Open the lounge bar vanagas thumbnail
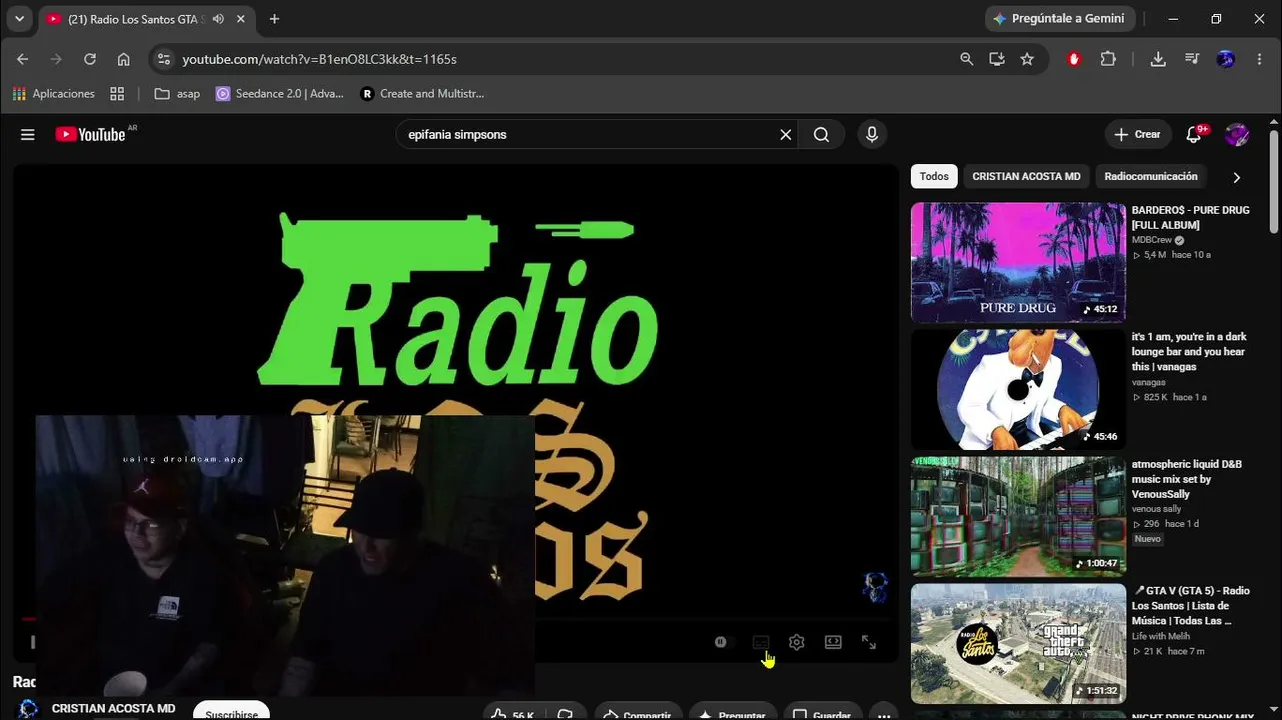The width and height of the screenshot is (1282, 720). click(x=1018, y=390)
